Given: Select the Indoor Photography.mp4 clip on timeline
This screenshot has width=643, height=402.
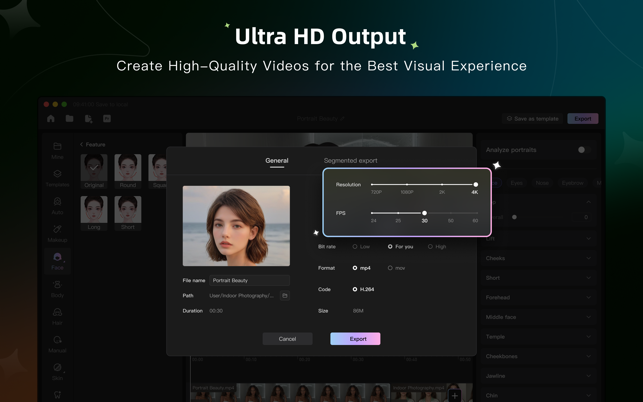Looking at the screenshot, I should tap(431, 392).
